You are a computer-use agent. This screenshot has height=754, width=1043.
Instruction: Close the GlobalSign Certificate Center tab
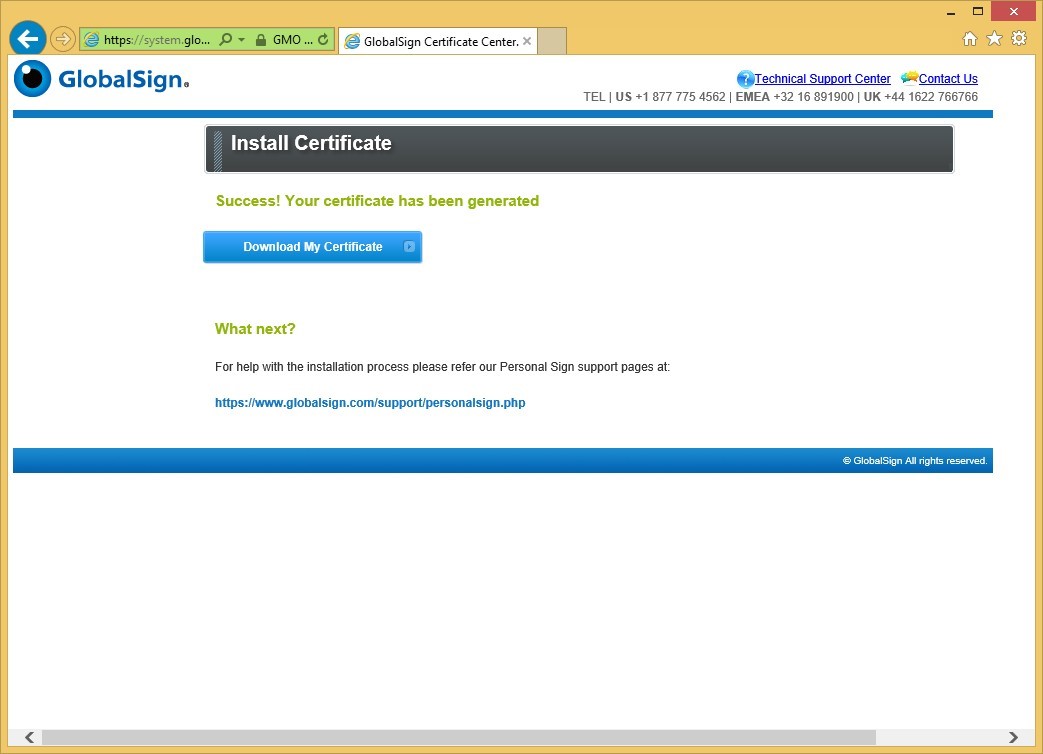point(527,41)
